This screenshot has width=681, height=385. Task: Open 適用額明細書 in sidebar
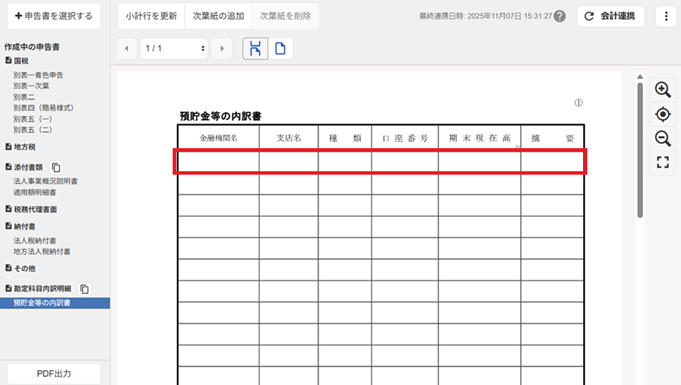point(35,192)
